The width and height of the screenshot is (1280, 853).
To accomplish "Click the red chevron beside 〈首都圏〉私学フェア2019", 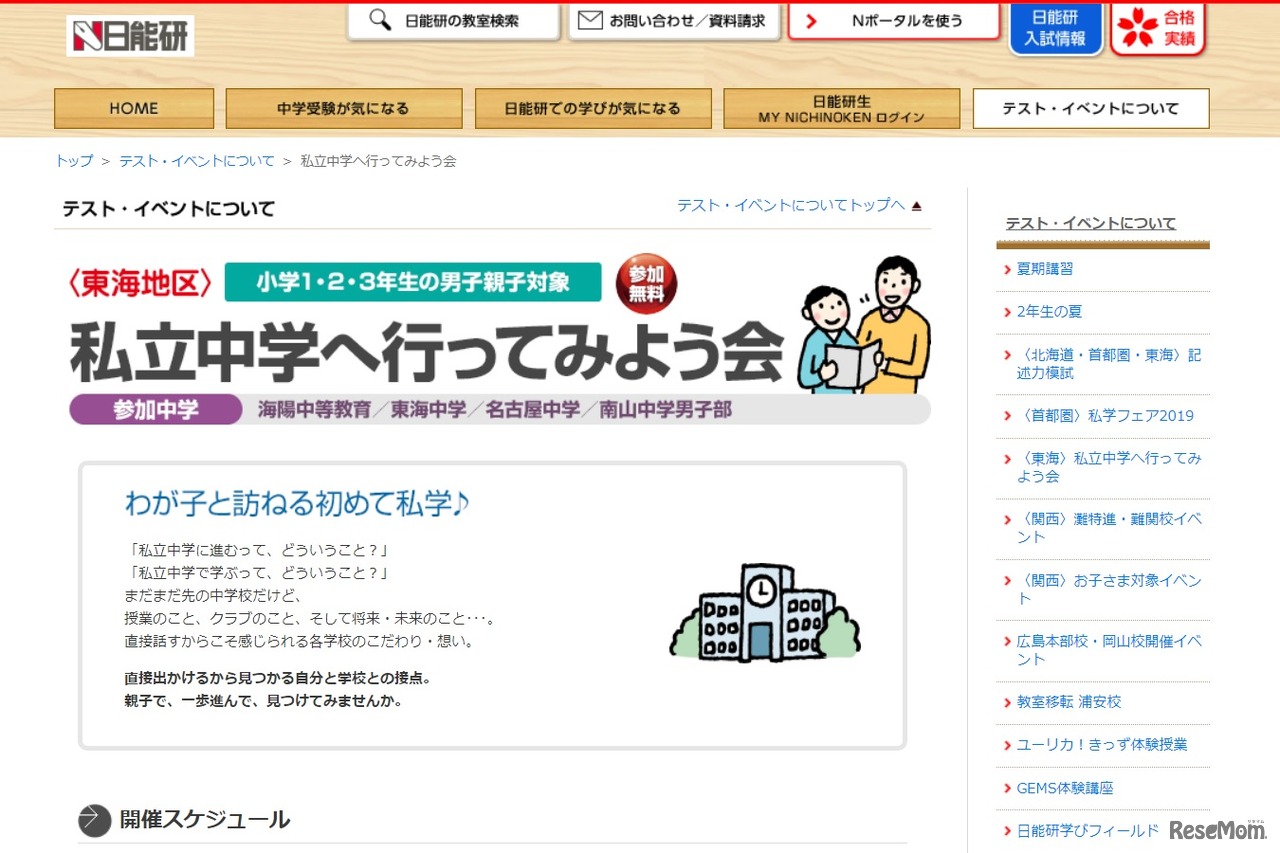I will point(1006,416).
